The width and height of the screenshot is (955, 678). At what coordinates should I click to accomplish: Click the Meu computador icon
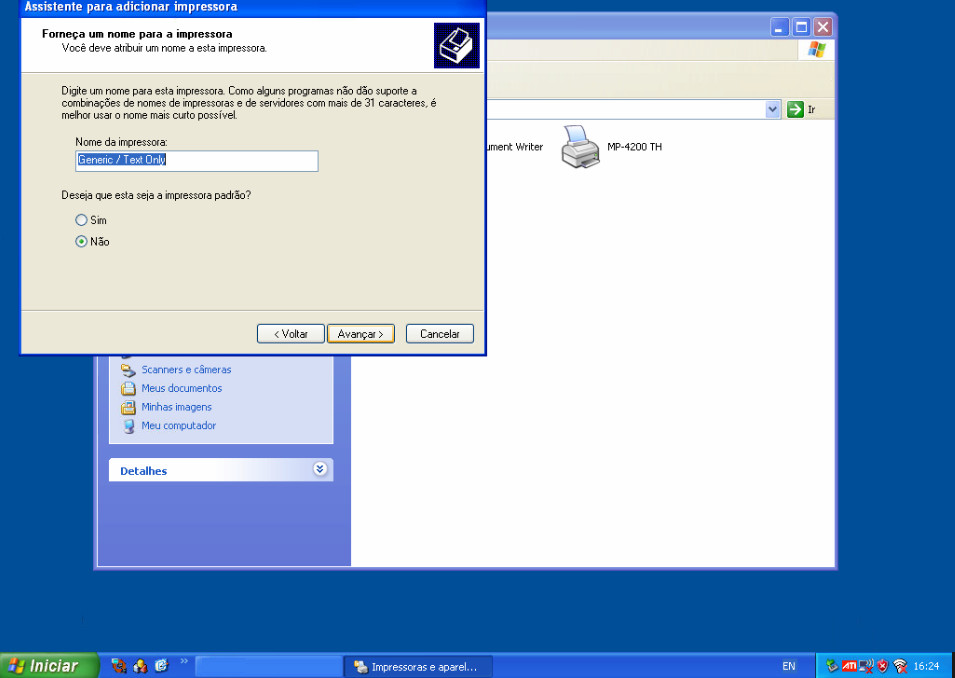coord(128,426)
